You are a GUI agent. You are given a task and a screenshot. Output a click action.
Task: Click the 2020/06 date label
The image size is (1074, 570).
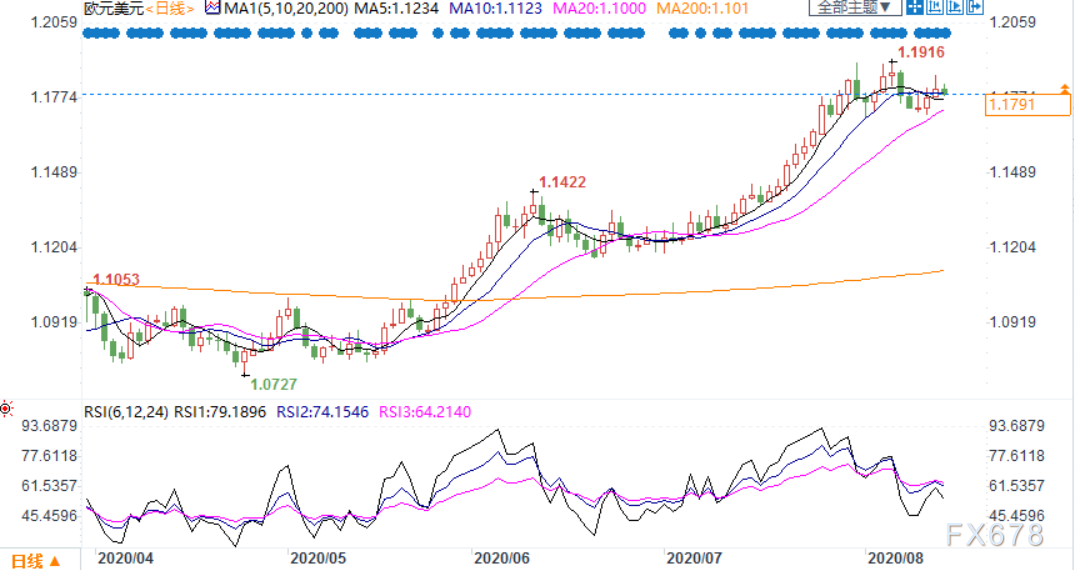(501, 558)
